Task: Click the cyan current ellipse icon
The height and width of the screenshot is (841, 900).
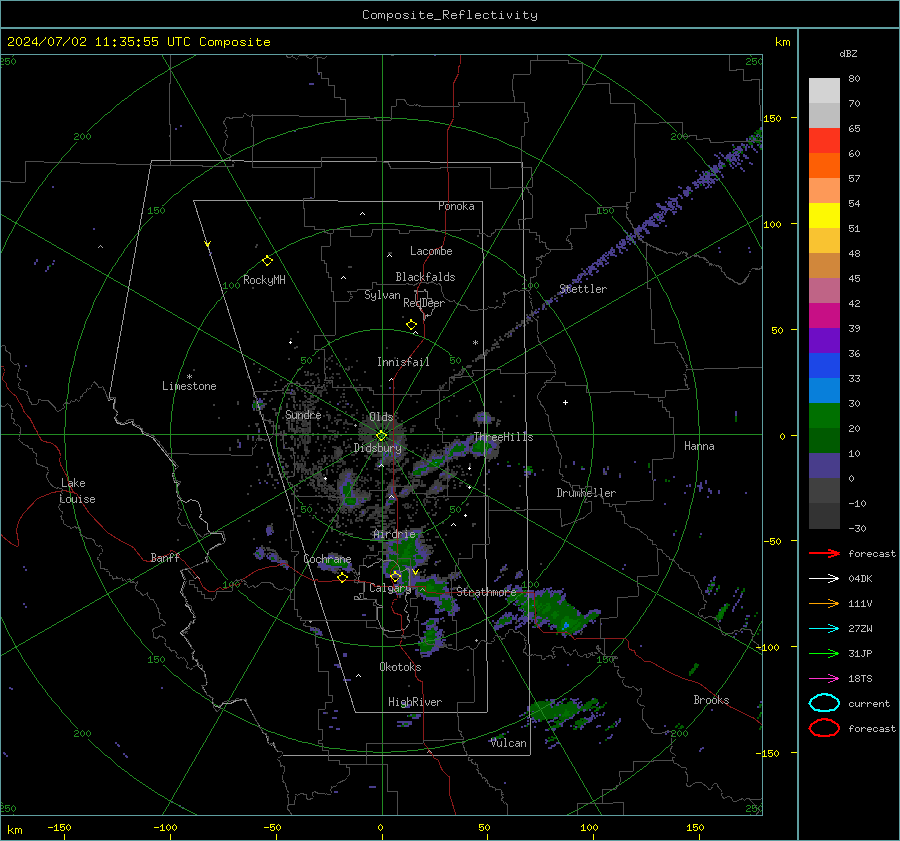Action: coord(824,703)
